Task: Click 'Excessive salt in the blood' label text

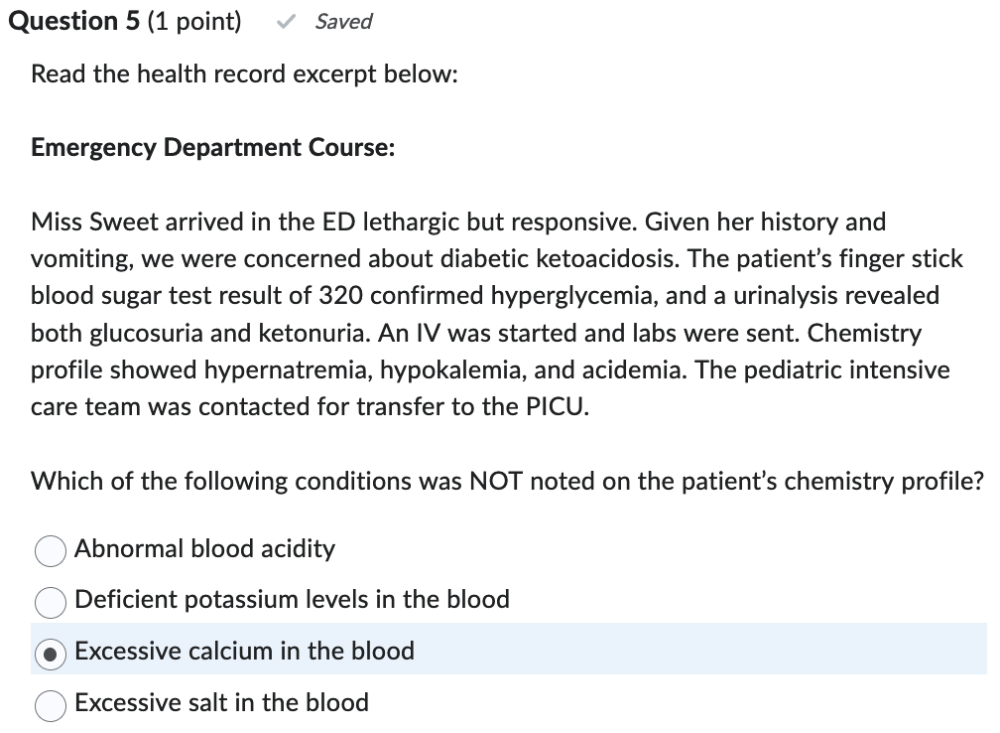Action: (221, 703)
